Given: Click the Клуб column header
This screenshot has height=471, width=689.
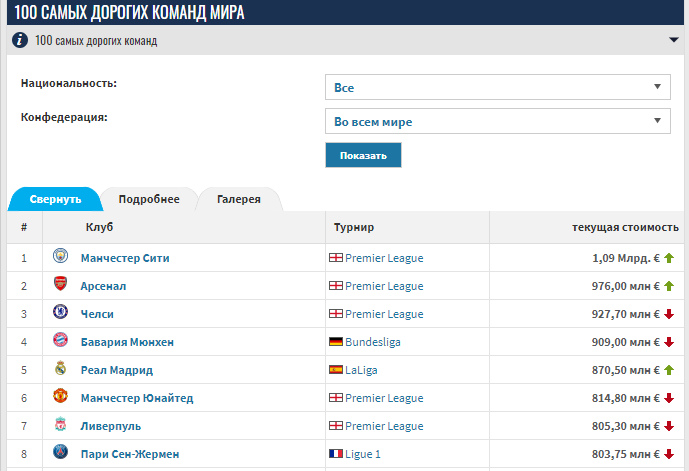Looking at the screenshot, I should coord(99,227).
